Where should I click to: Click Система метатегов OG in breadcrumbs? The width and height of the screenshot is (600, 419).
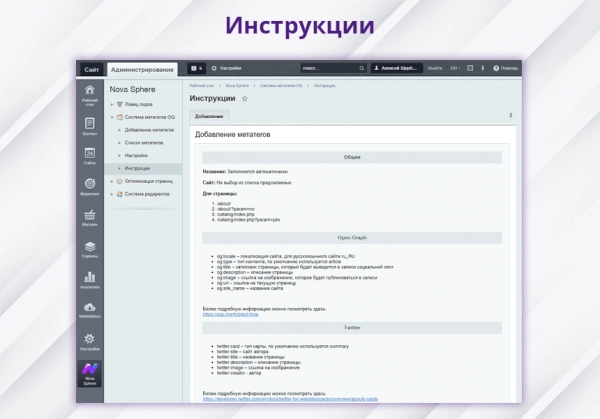281,86
